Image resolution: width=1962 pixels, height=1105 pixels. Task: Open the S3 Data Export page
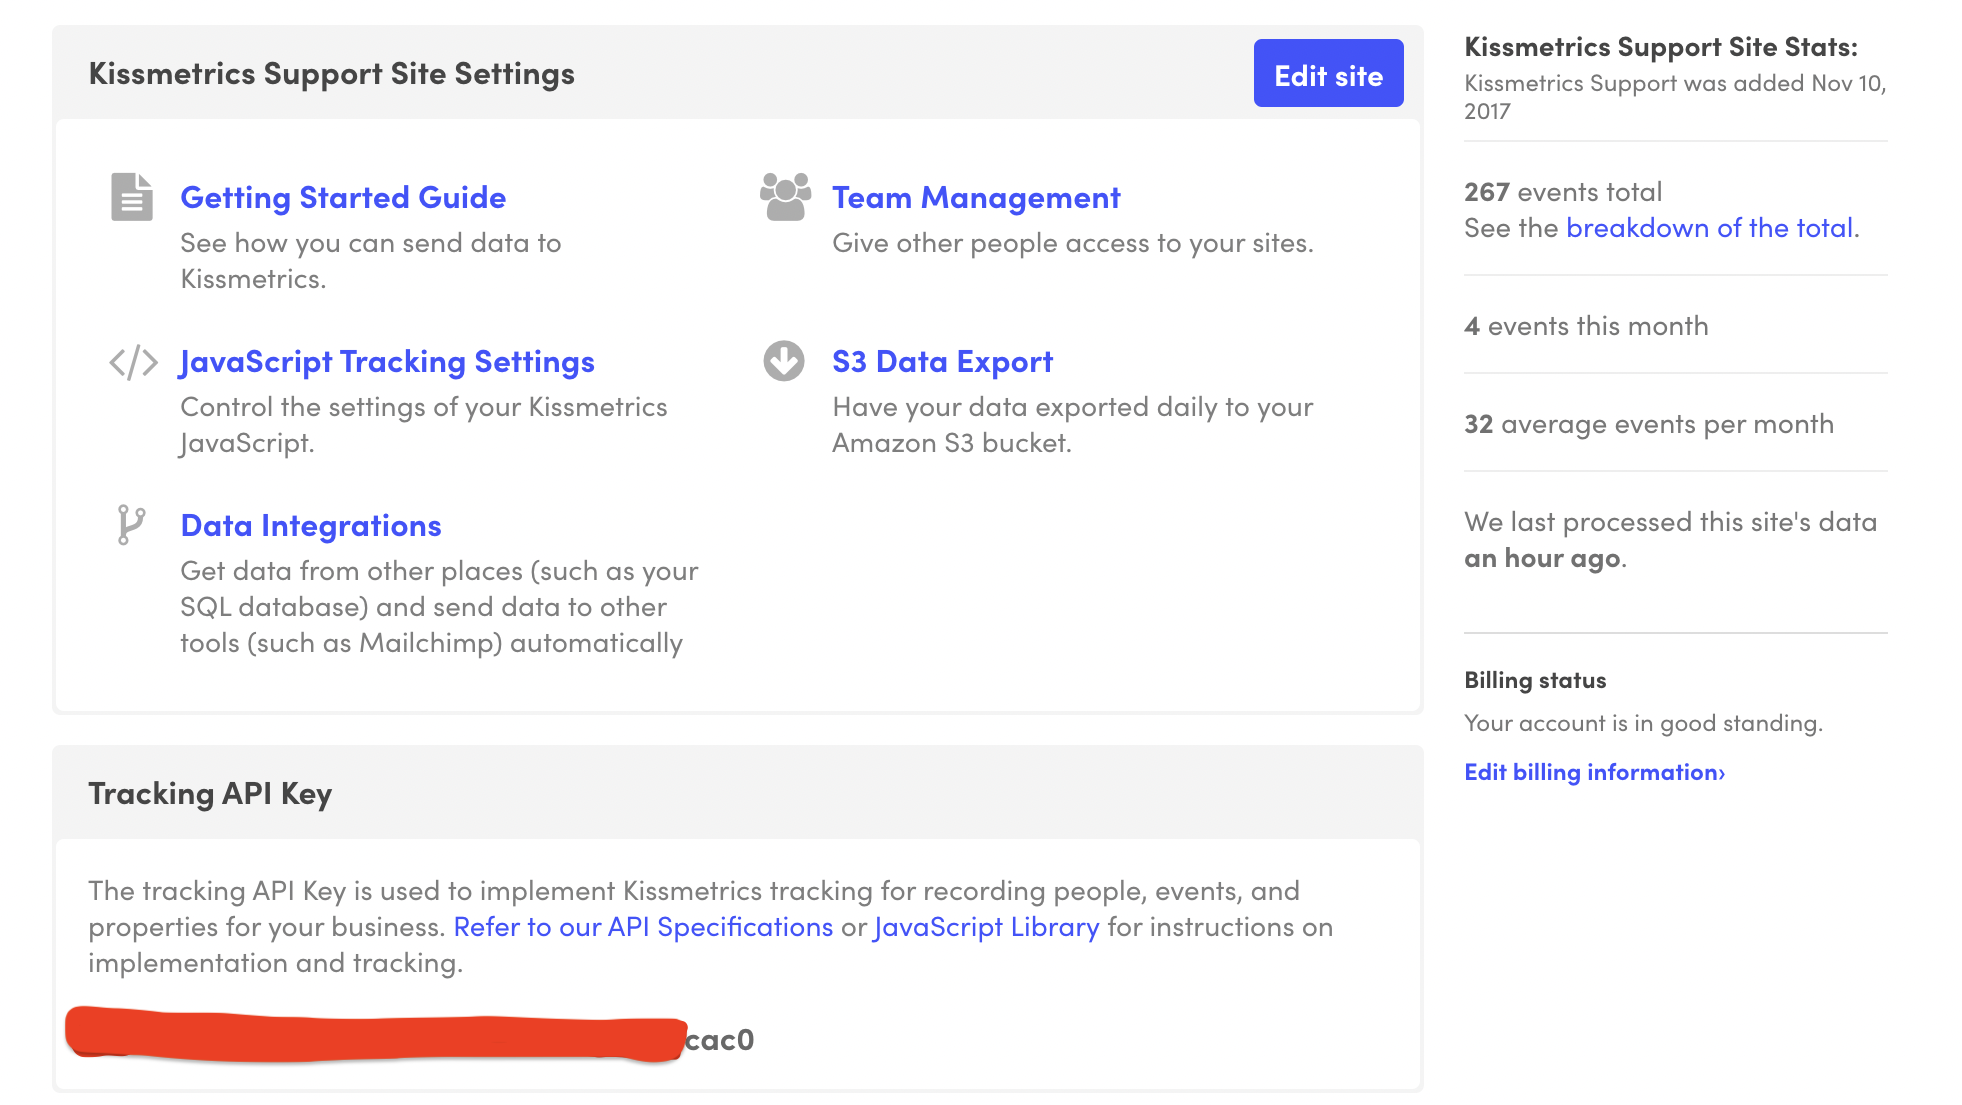coord(942,362)
